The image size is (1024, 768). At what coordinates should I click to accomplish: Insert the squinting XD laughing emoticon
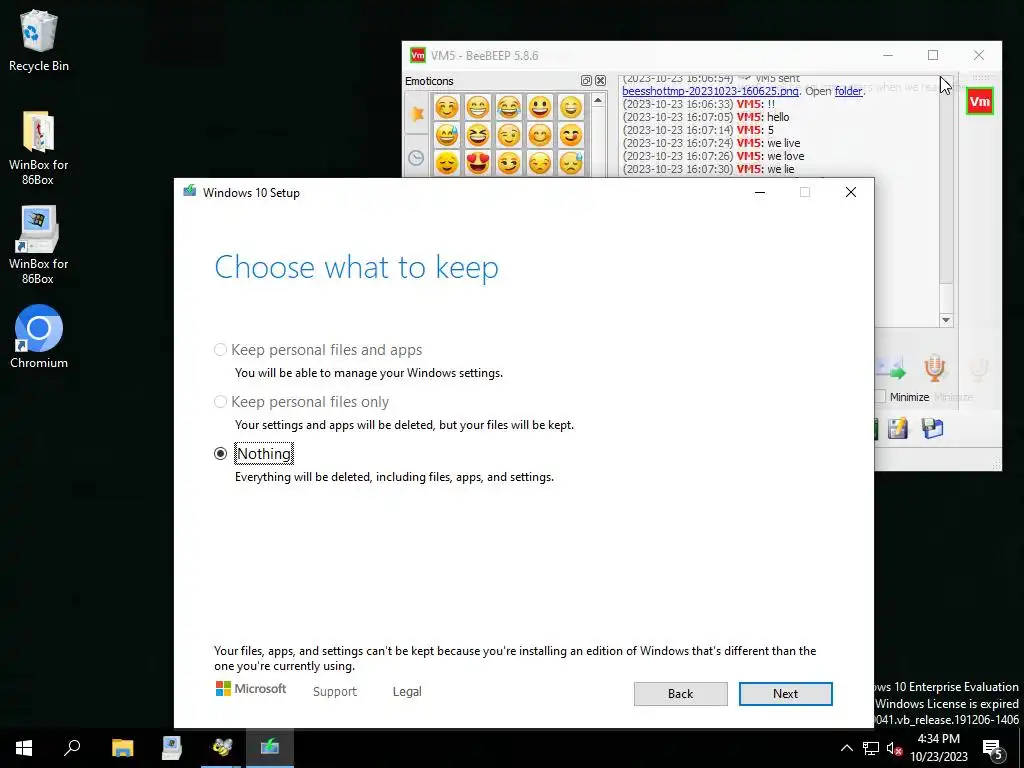point(478,135)
